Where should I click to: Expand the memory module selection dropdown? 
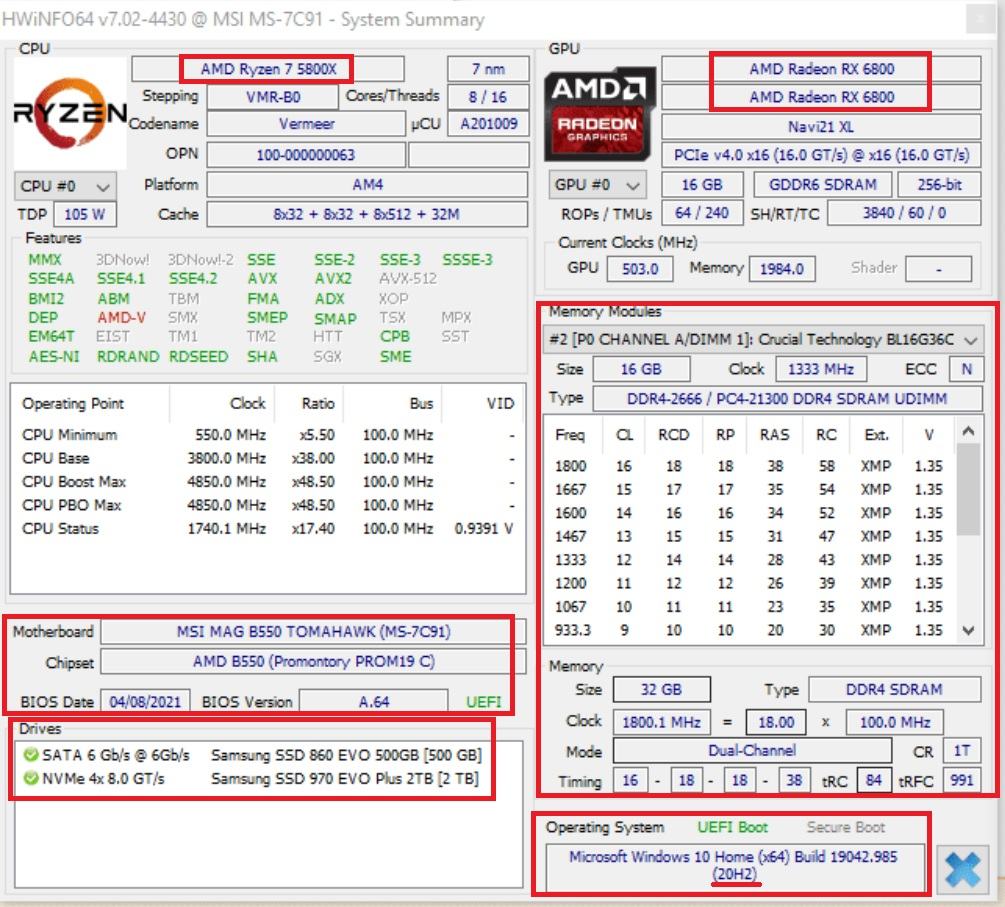pyautogui.click(x=763, y=339)
